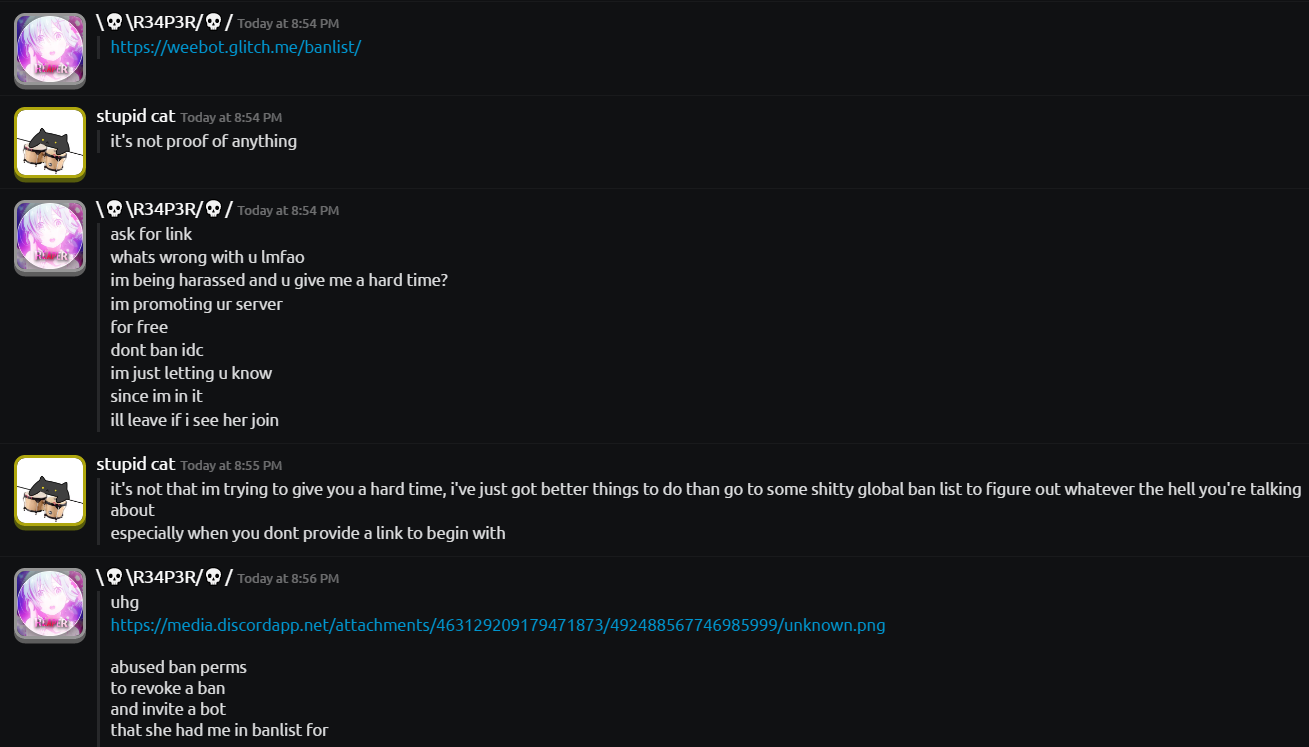Screen dimensions: 1309x747
Task: Click the "it's not proof of anything" message
Action: click(x=203, y=141)
